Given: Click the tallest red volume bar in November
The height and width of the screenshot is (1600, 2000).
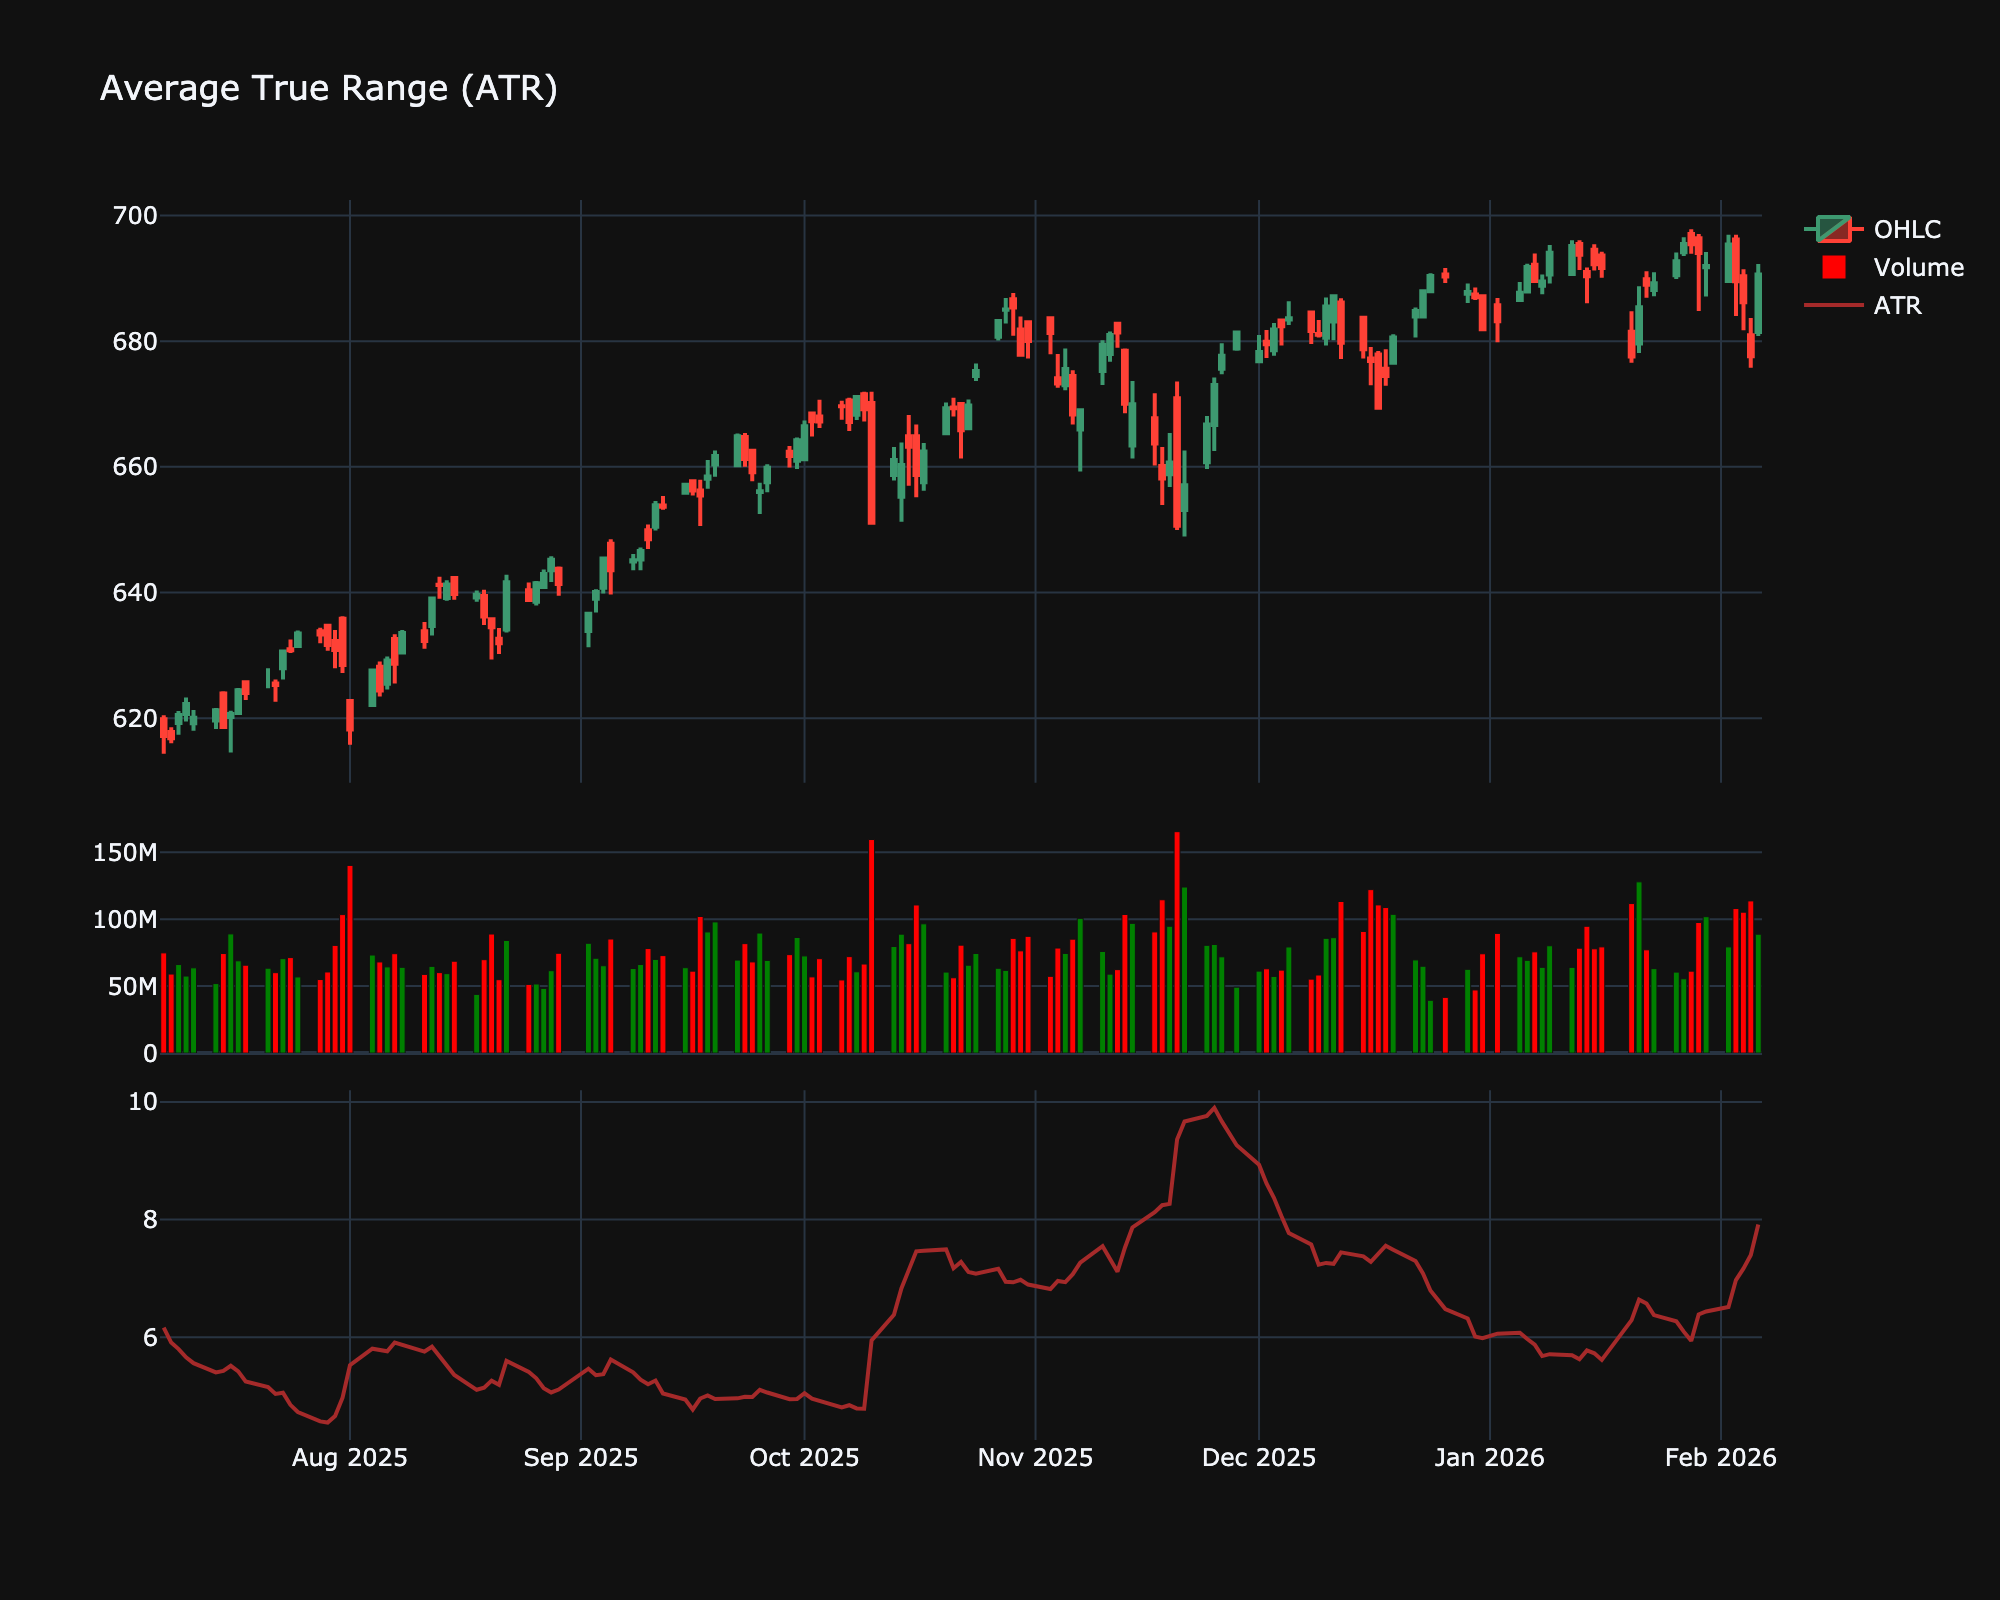Looking at the screenshot, I should [1177, 940].
